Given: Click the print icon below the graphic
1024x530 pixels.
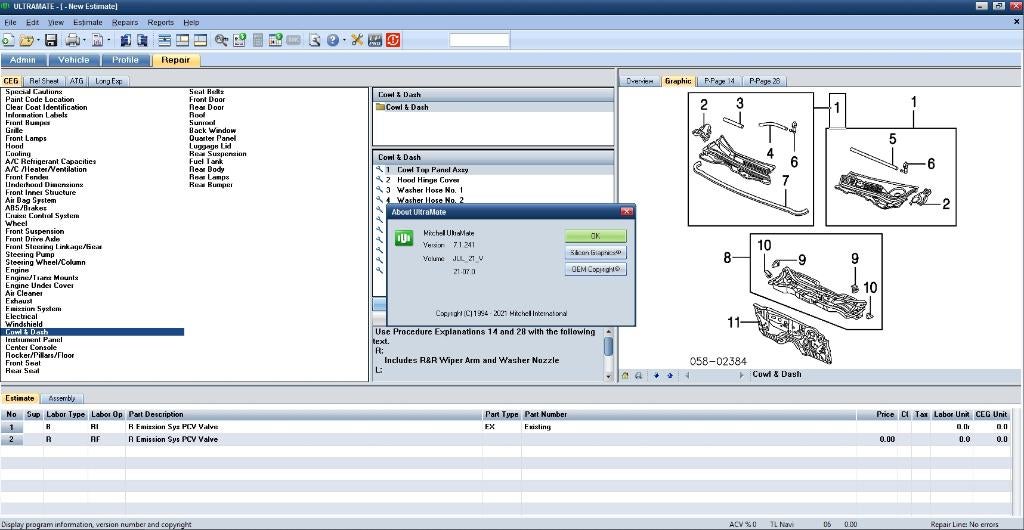Looking at the screenshot, I should (x=637, y=375).
